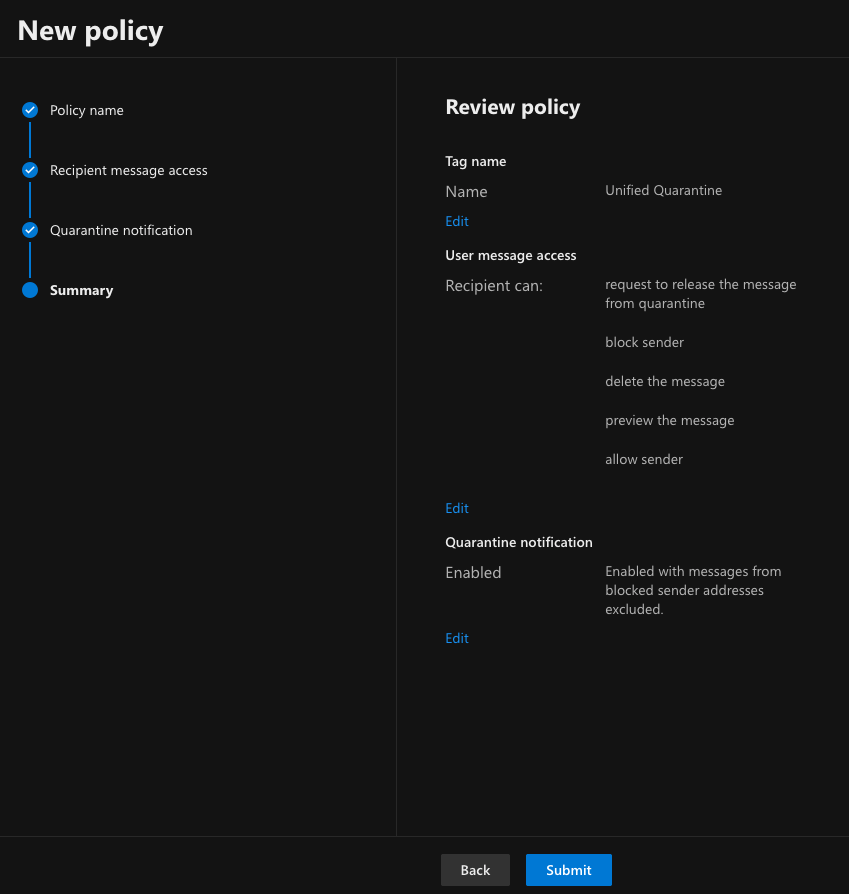Switch to the Quarantine notification step
The width and height of the screenshot is (849, 894).
121,230
